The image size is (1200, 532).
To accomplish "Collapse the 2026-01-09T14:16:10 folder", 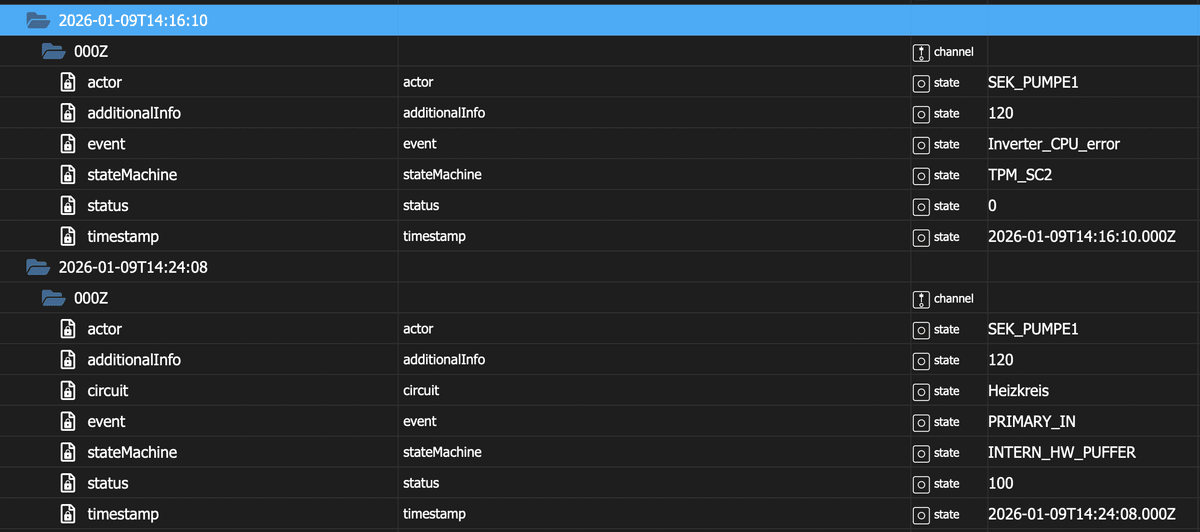I will click(38, 20).
